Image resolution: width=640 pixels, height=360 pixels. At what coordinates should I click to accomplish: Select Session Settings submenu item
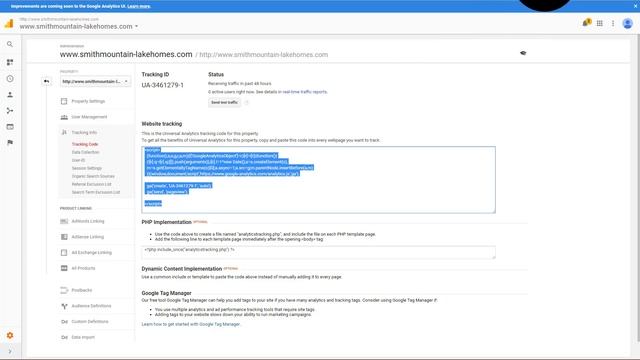[87, 168]
